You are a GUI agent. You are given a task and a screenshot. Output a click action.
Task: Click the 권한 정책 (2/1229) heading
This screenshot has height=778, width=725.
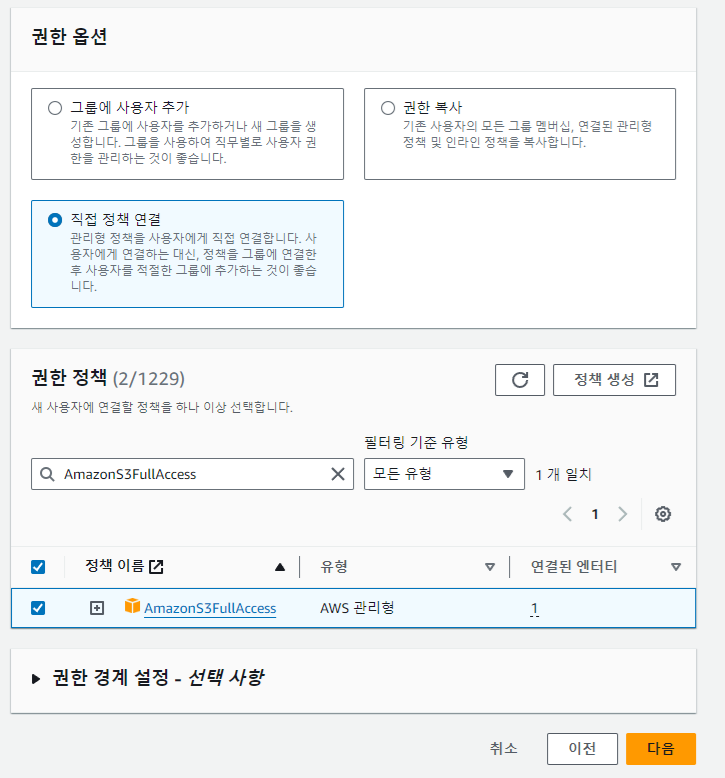click(108, 378)
